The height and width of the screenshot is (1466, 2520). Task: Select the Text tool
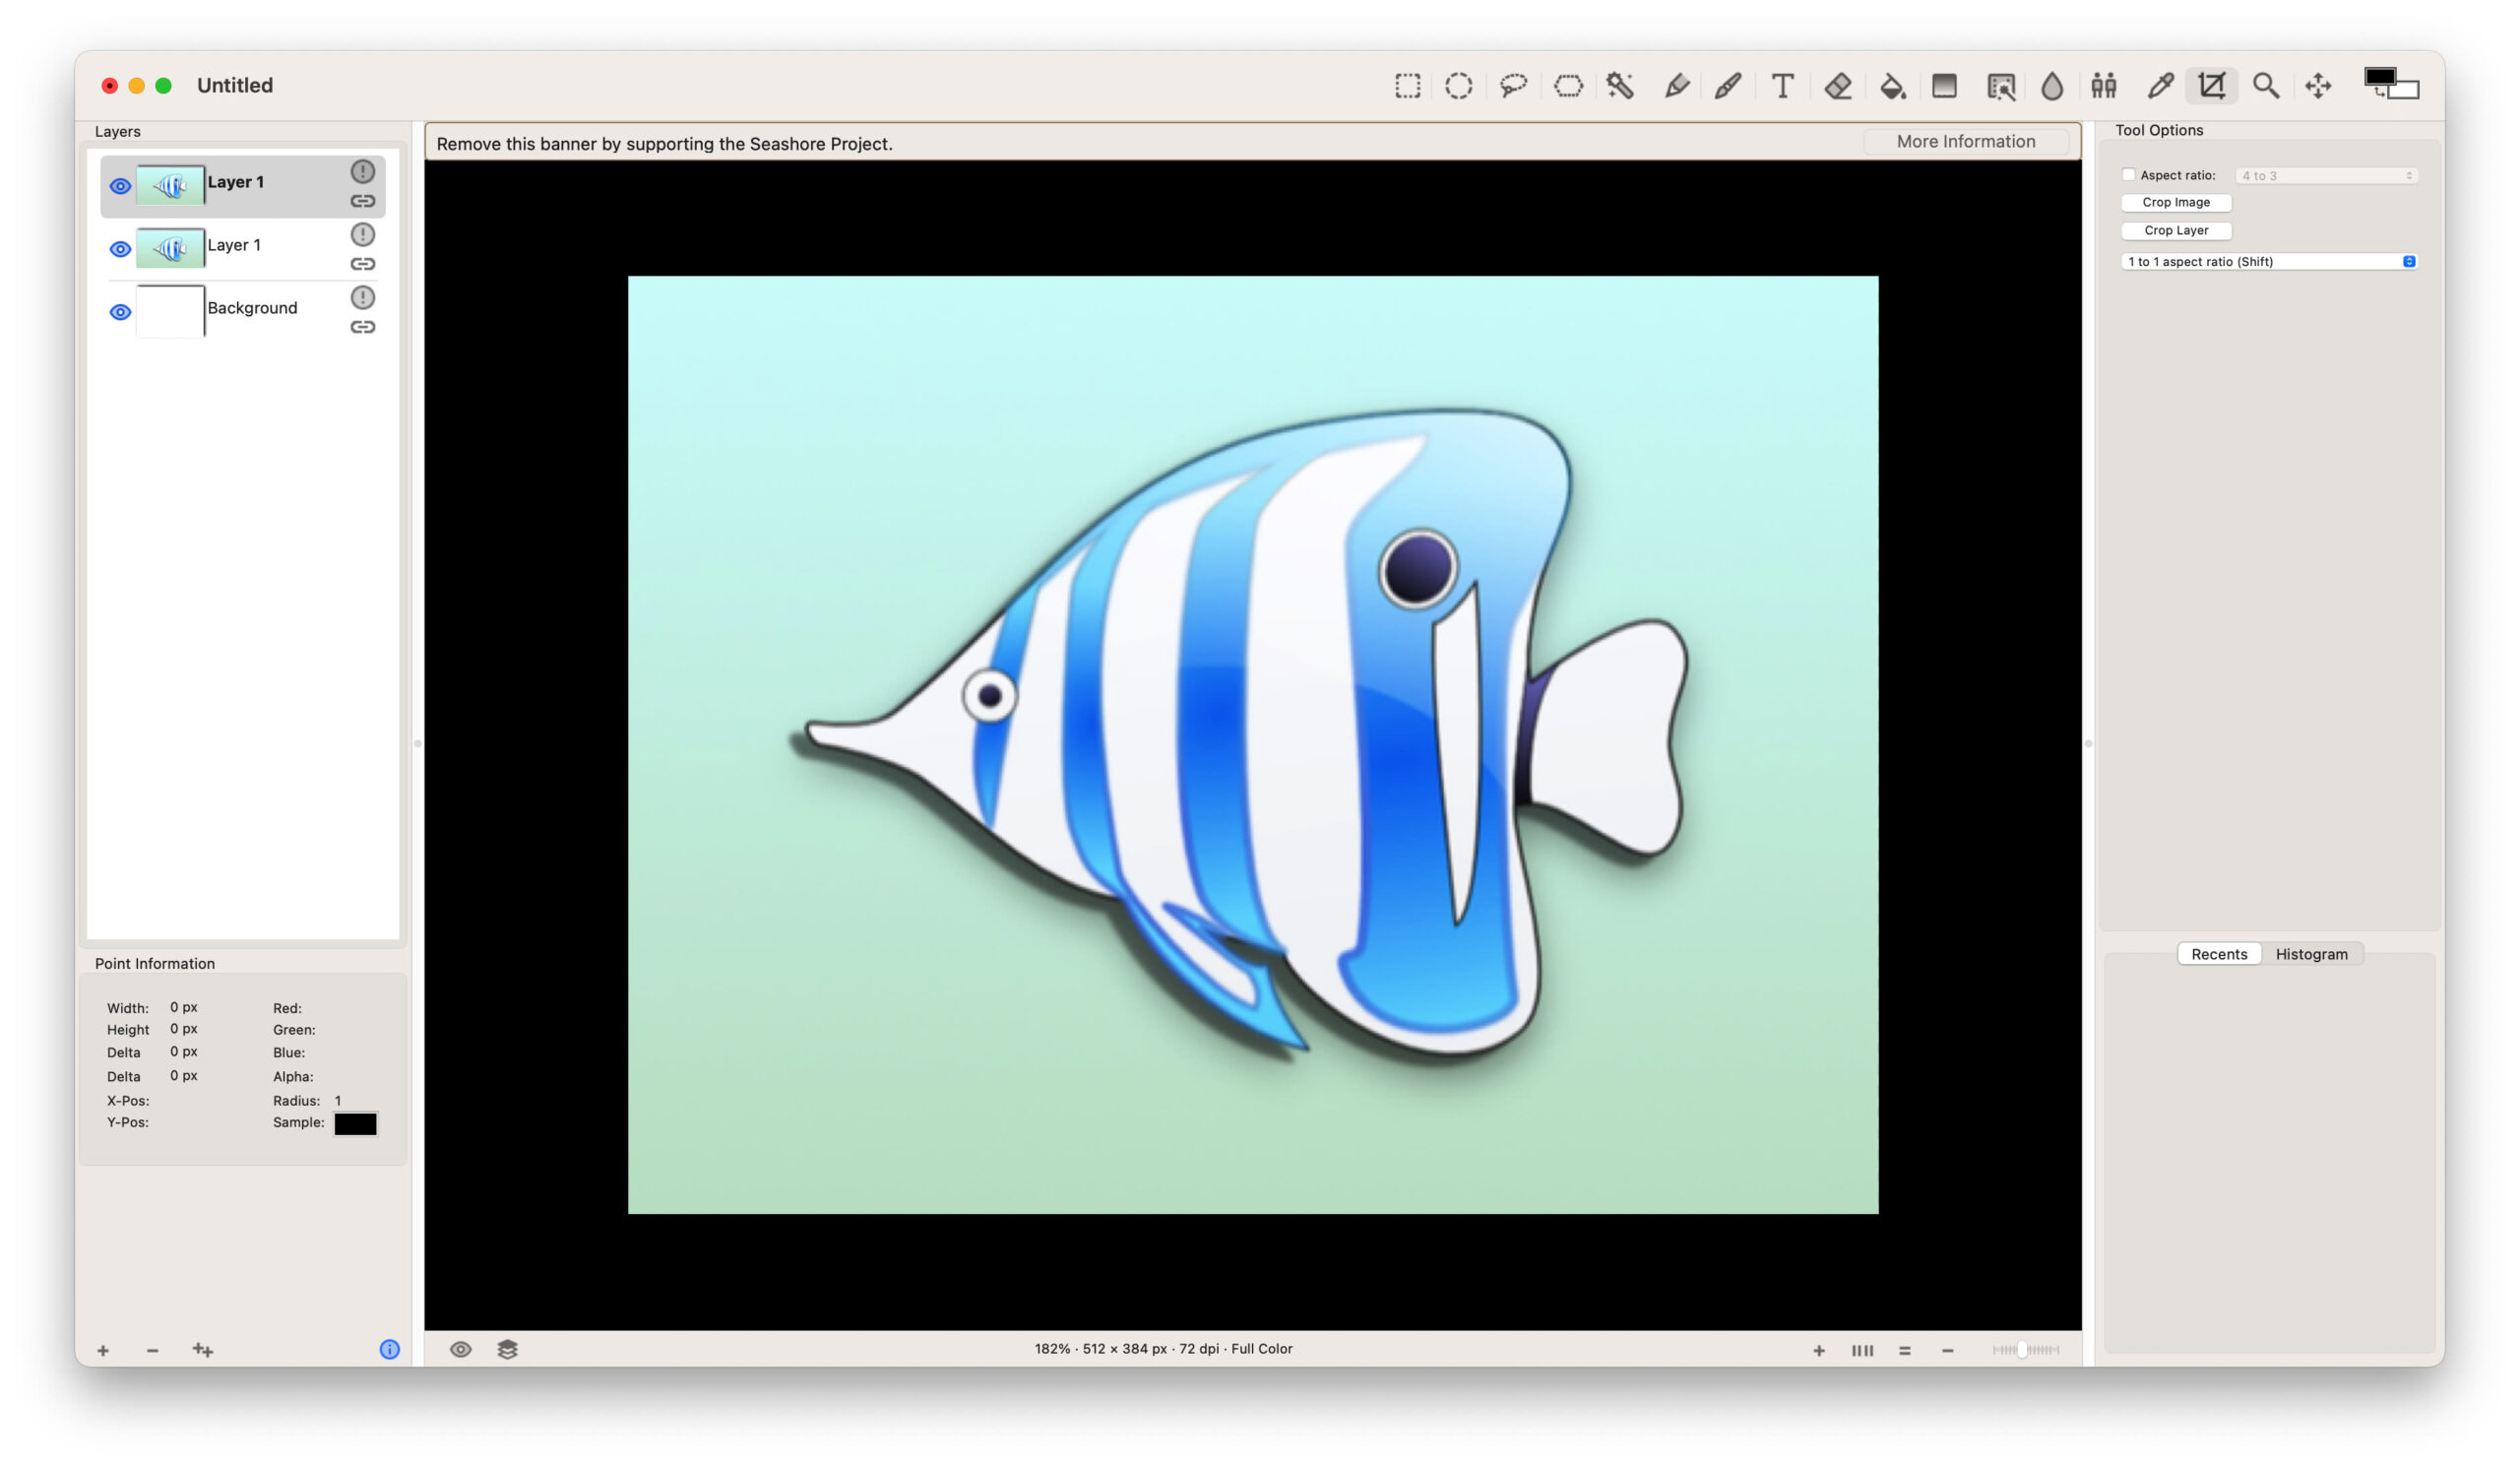point(1782,86)
